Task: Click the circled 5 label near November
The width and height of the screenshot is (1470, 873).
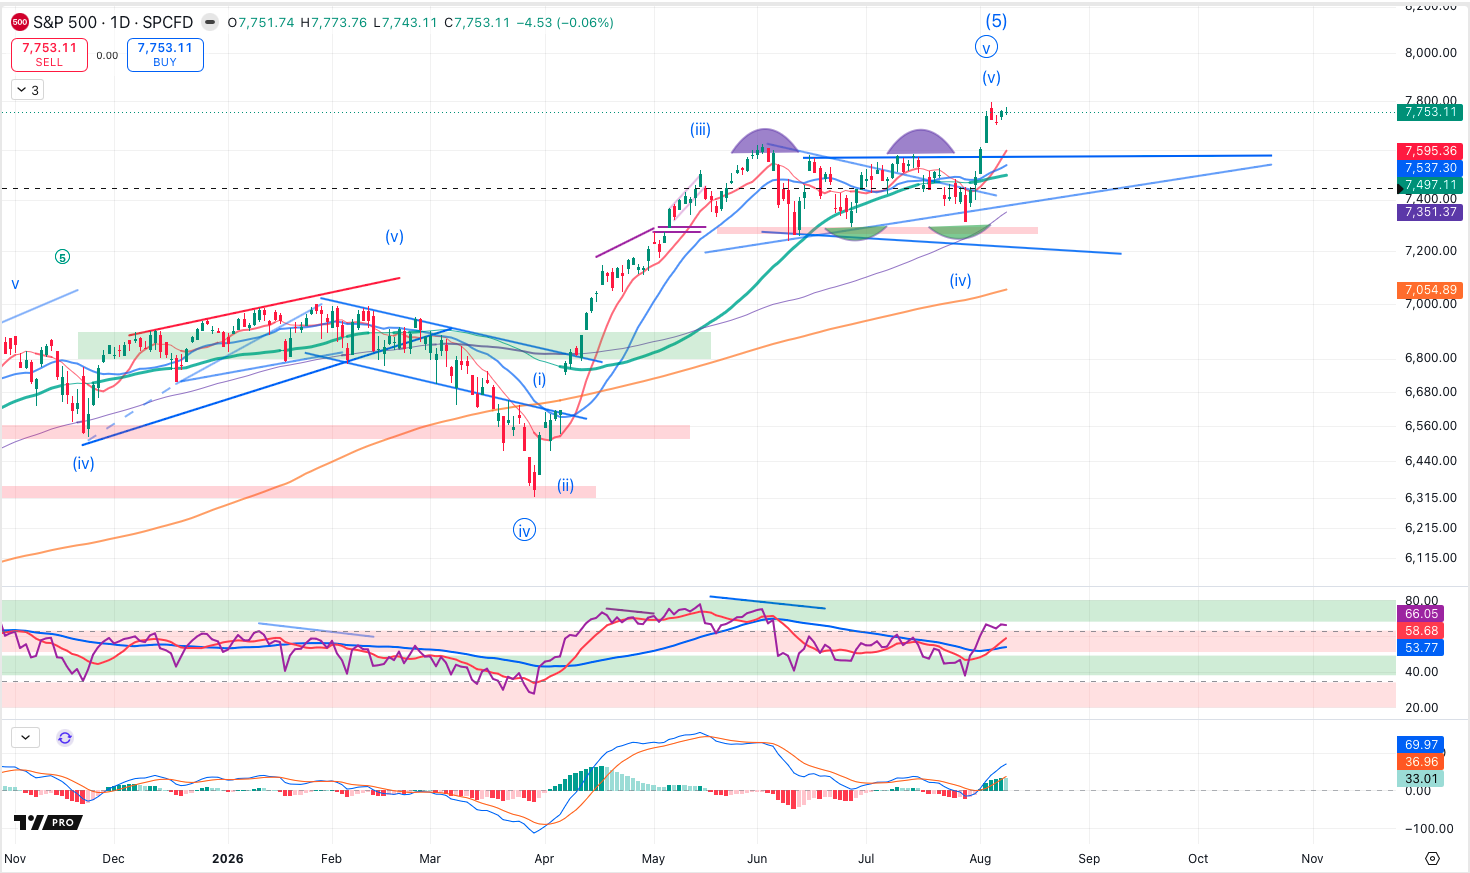Action: [62, 257]
